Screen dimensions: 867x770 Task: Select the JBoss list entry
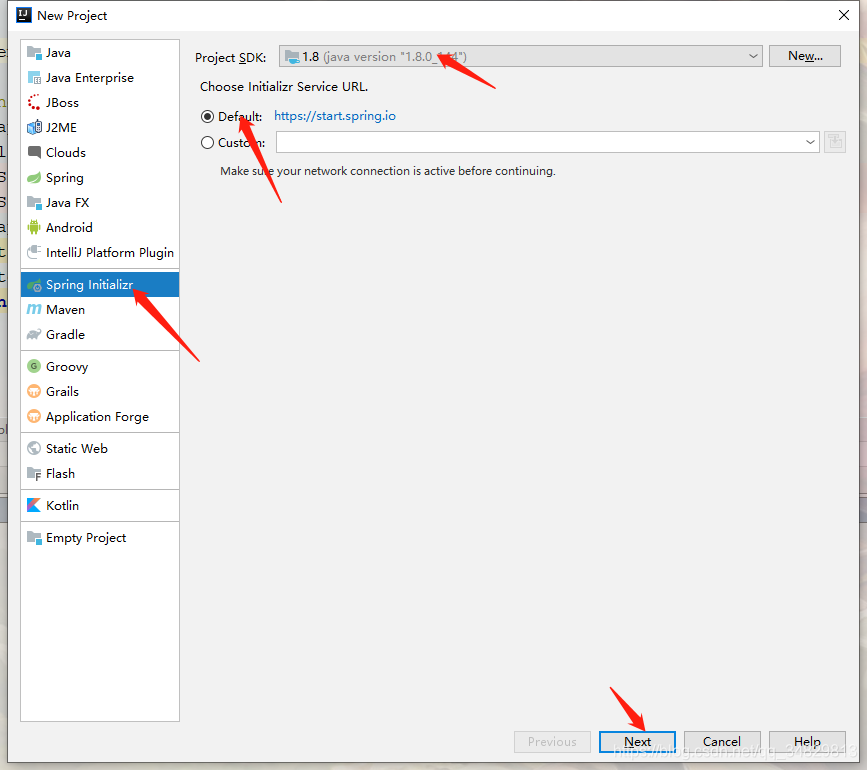pyautogui.click(x=100, y=103)
